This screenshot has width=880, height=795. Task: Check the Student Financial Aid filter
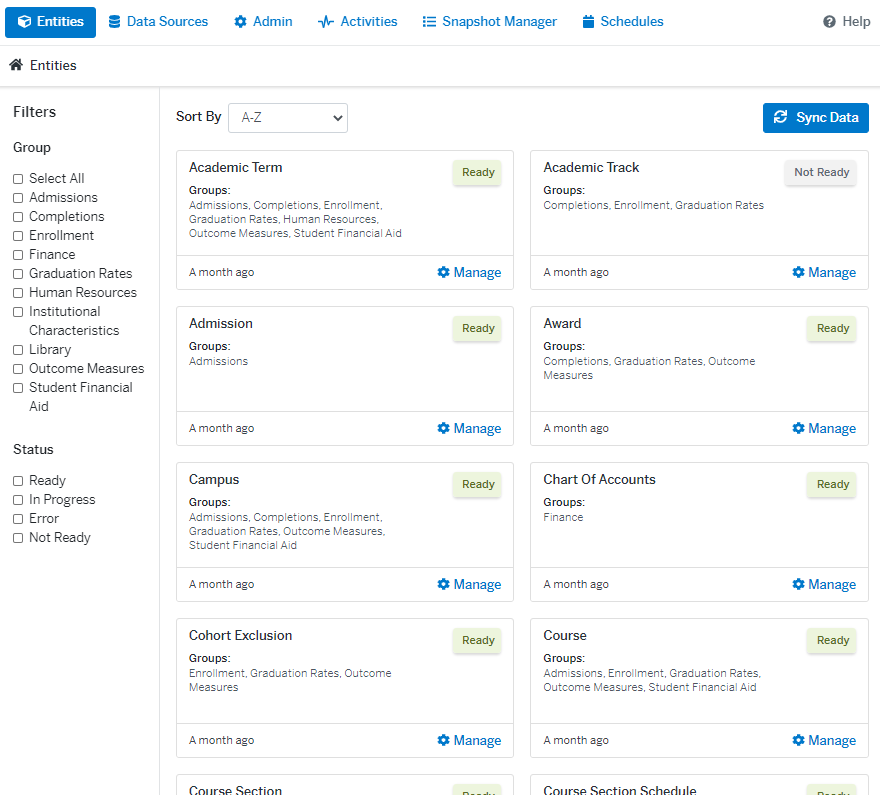coord(18,388)
